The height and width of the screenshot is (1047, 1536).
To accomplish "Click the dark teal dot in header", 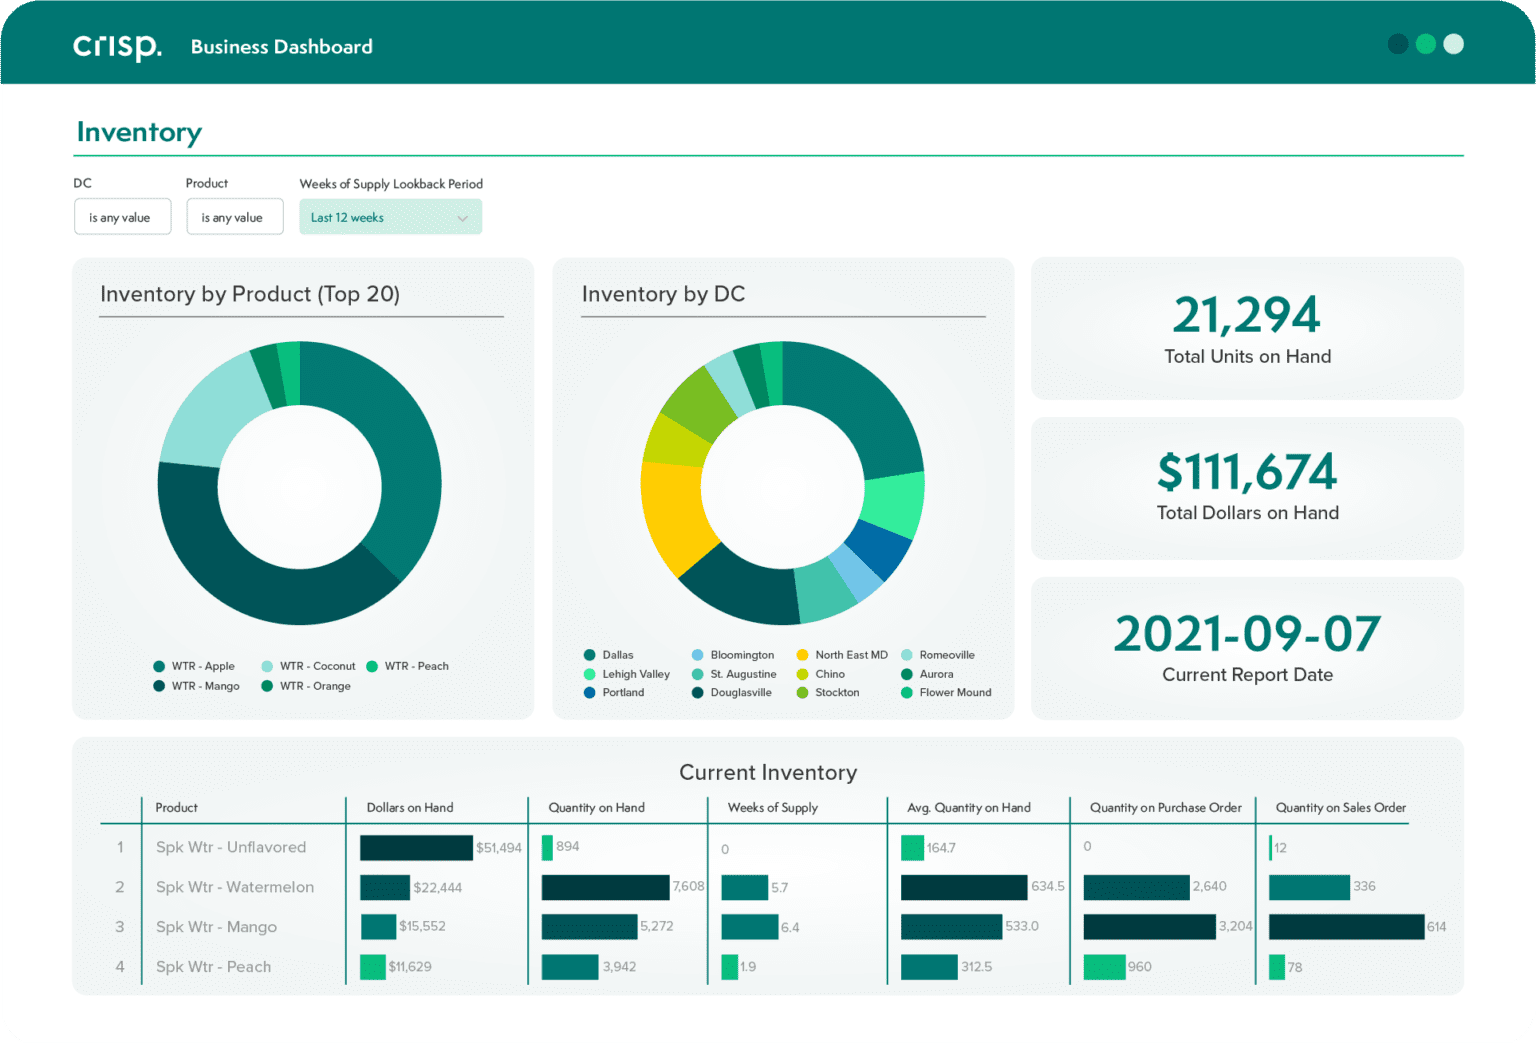I will click(x=1398, y=44).
